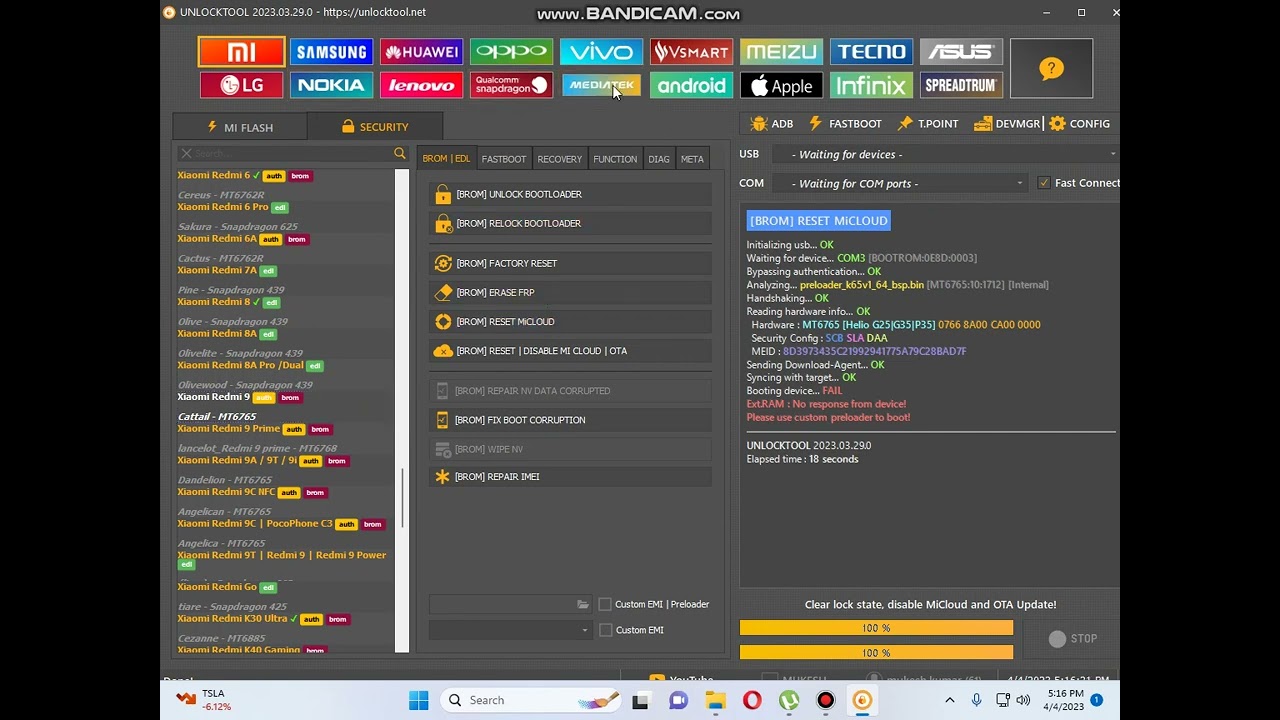This screenshot has height=720, width=1280.
Task: Open the T.POINT toolbar button
Action: click(x=928, y=124)
